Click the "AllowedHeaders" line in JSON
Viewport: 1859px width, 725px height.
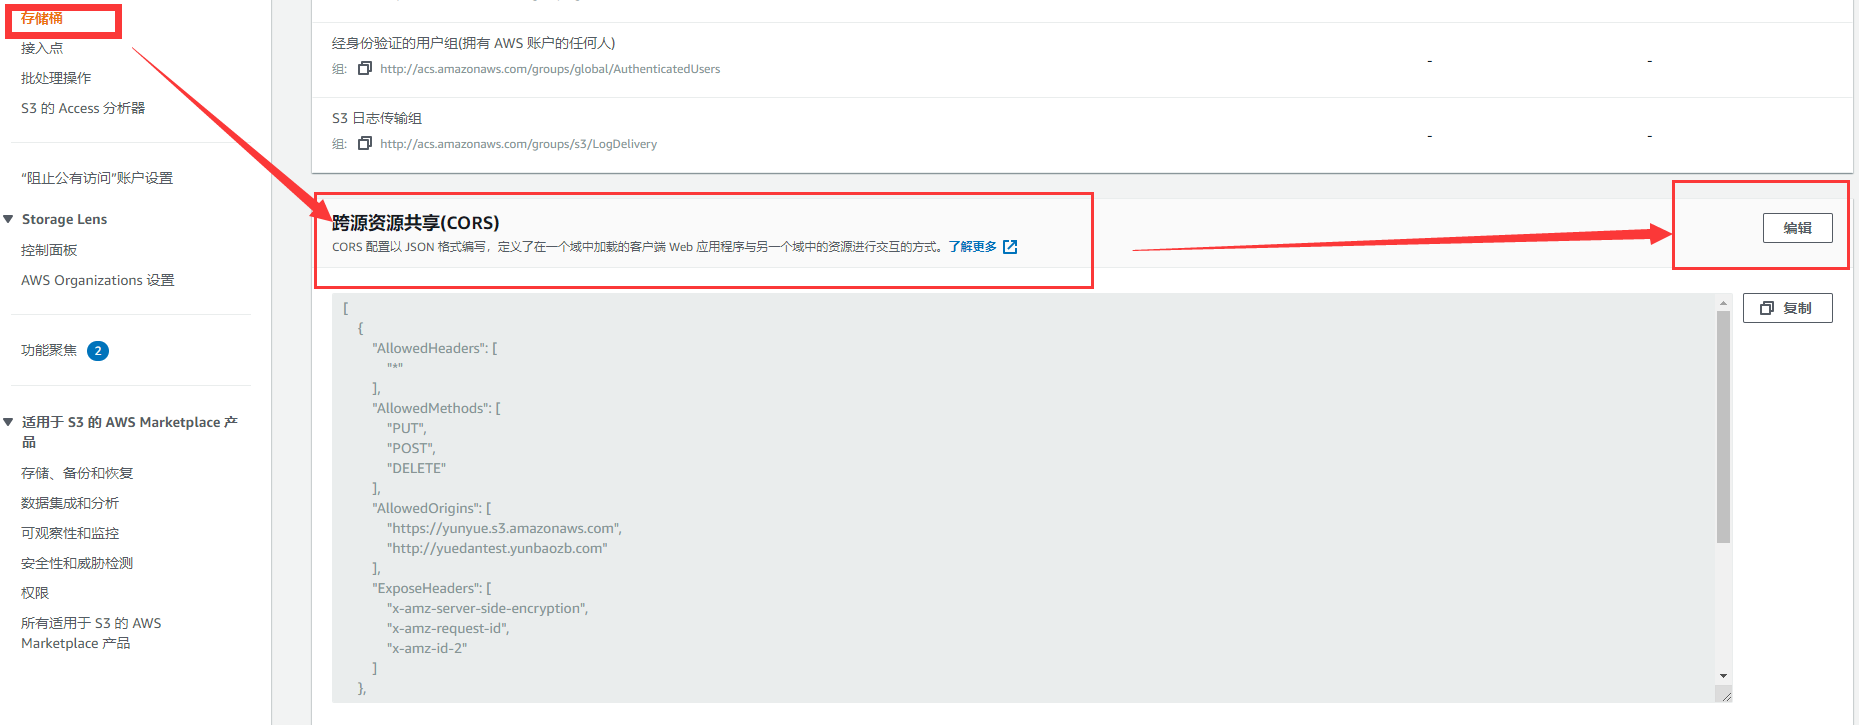click(435, 348)
